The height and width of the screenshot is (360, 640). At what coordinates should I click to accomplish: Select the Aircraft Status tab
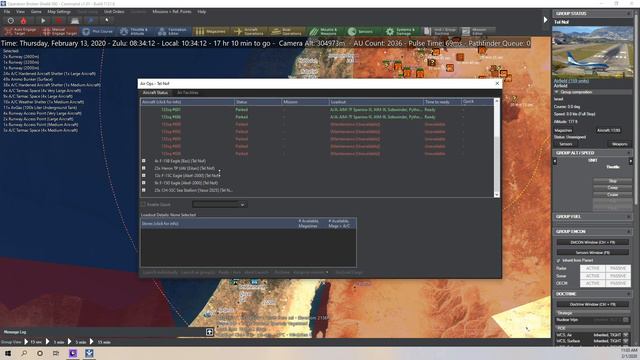pos(155,93)
